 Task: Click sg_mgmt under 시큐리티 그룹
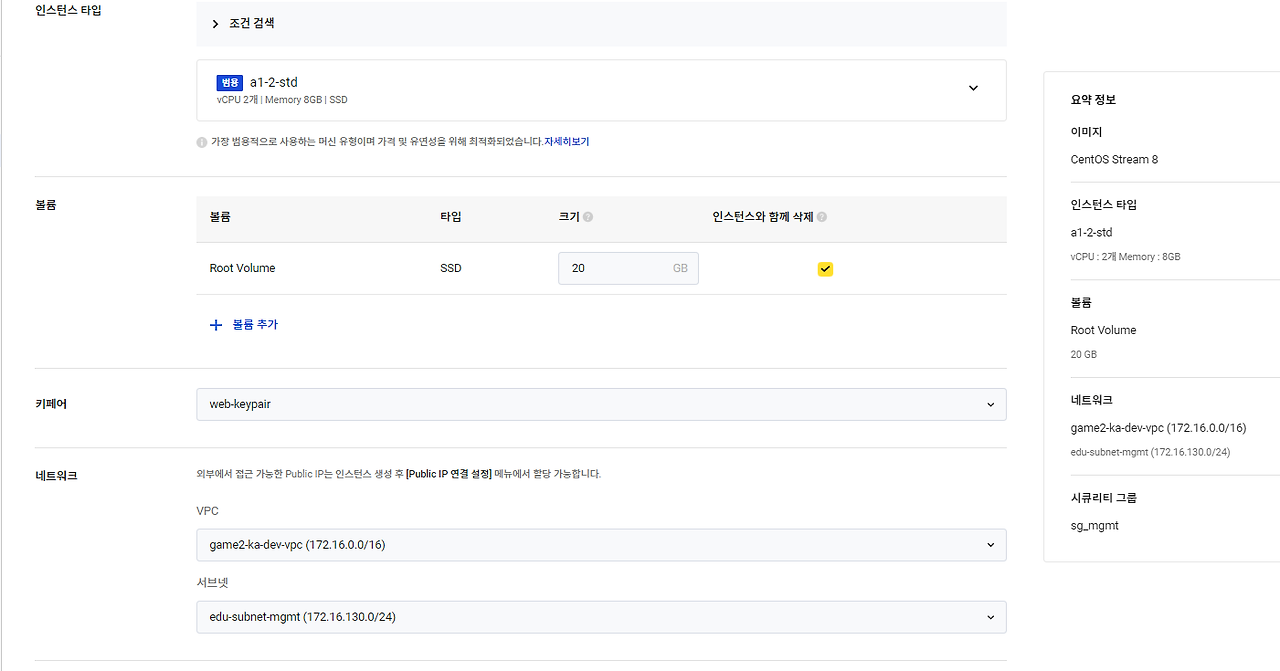click(1094, 525)
